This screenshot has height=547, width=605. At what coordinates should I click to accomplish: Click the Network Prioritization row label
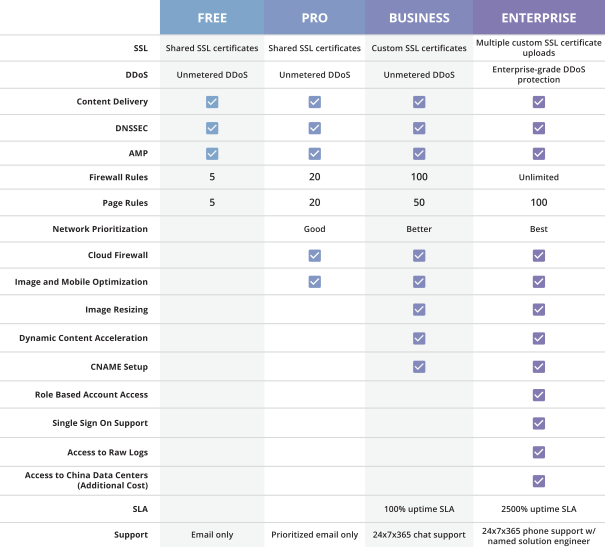(x=100, y=229)
